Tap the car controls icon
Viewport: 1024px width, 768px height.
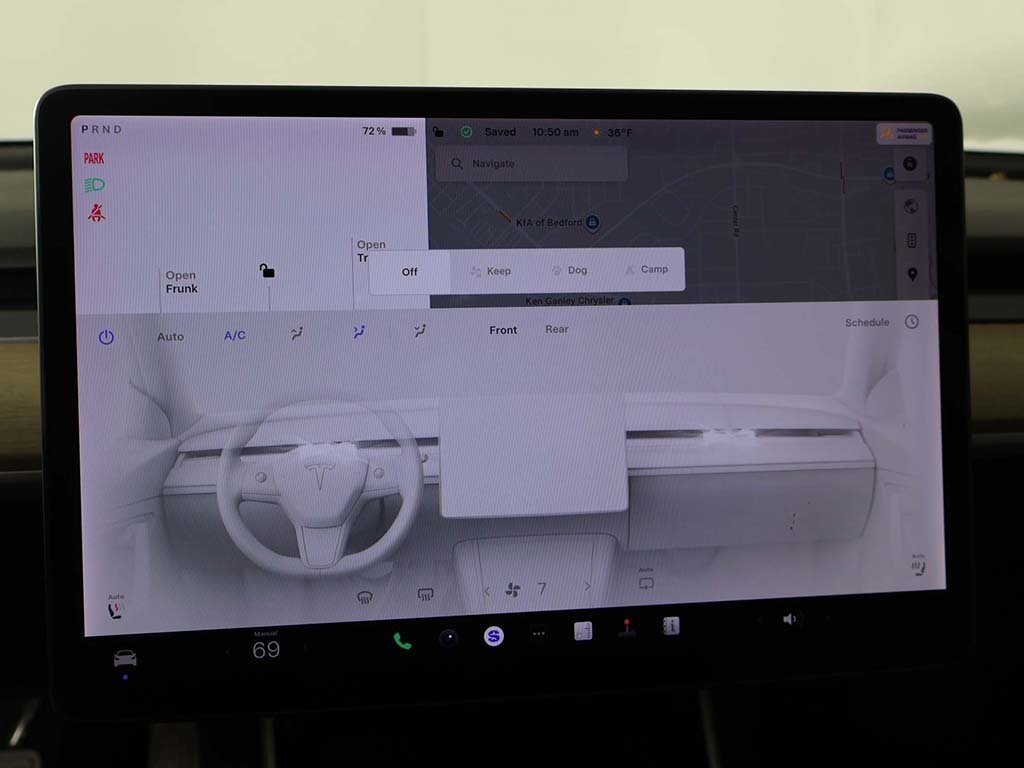(x=125, y=658)
